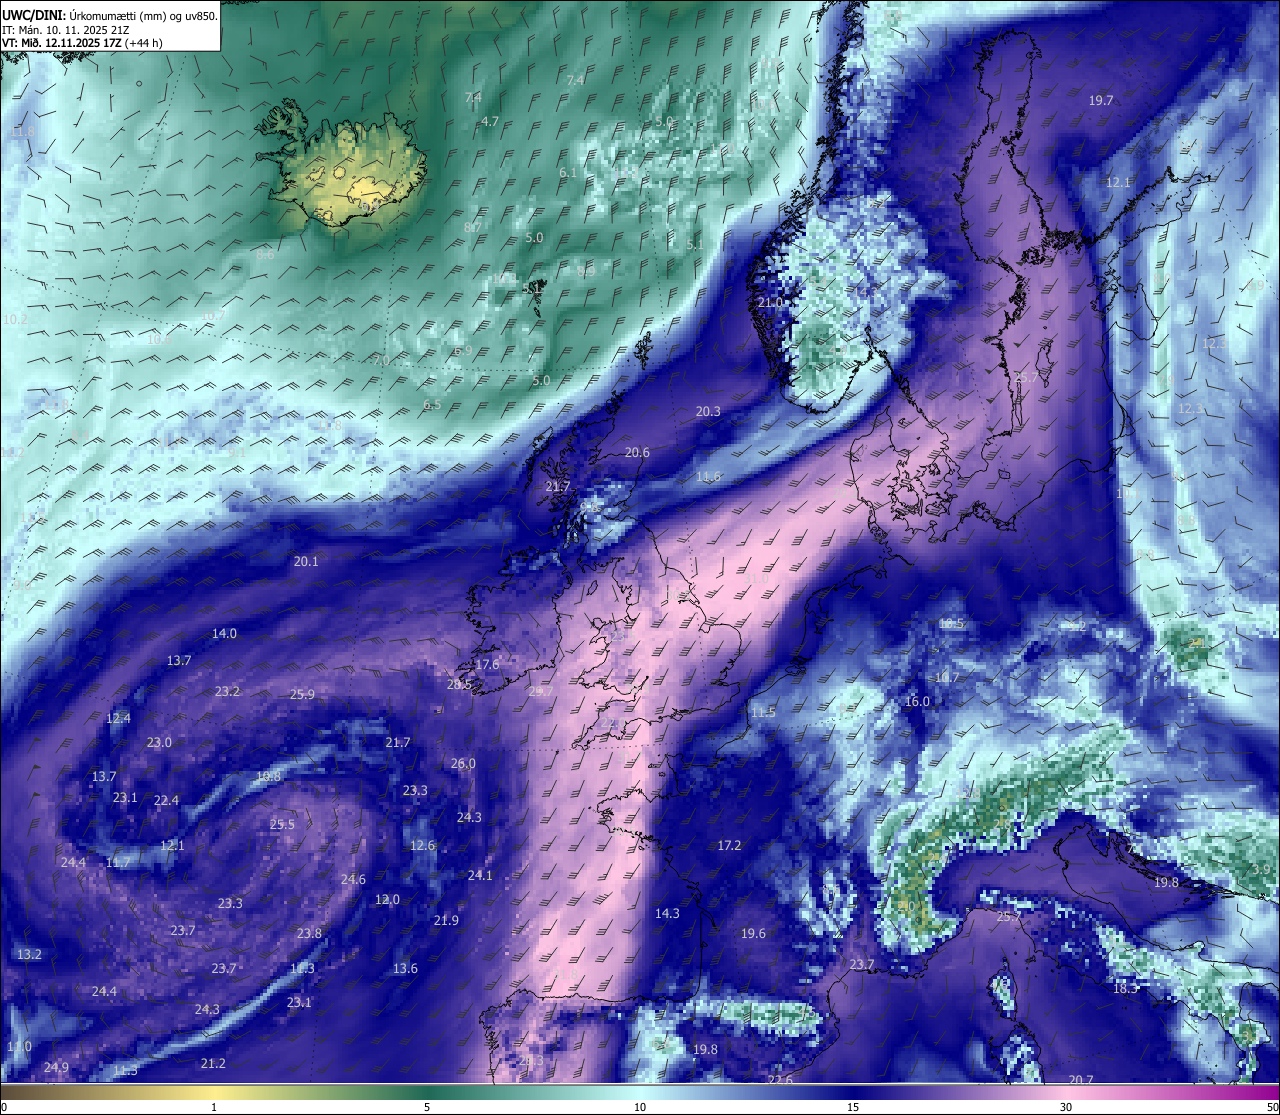Click the color scale label 1

214,1107
